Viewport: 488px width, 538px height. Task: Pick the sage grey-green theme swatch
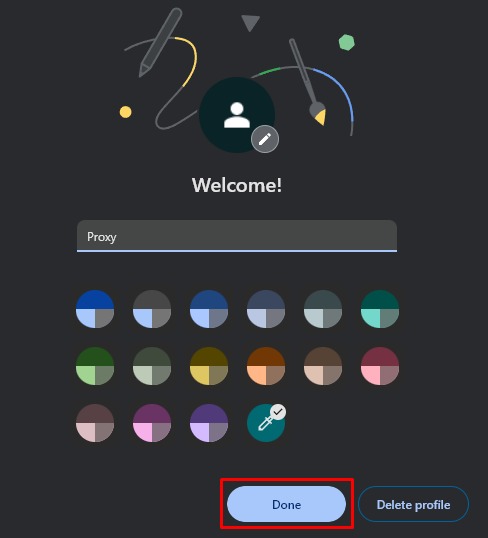152,366
